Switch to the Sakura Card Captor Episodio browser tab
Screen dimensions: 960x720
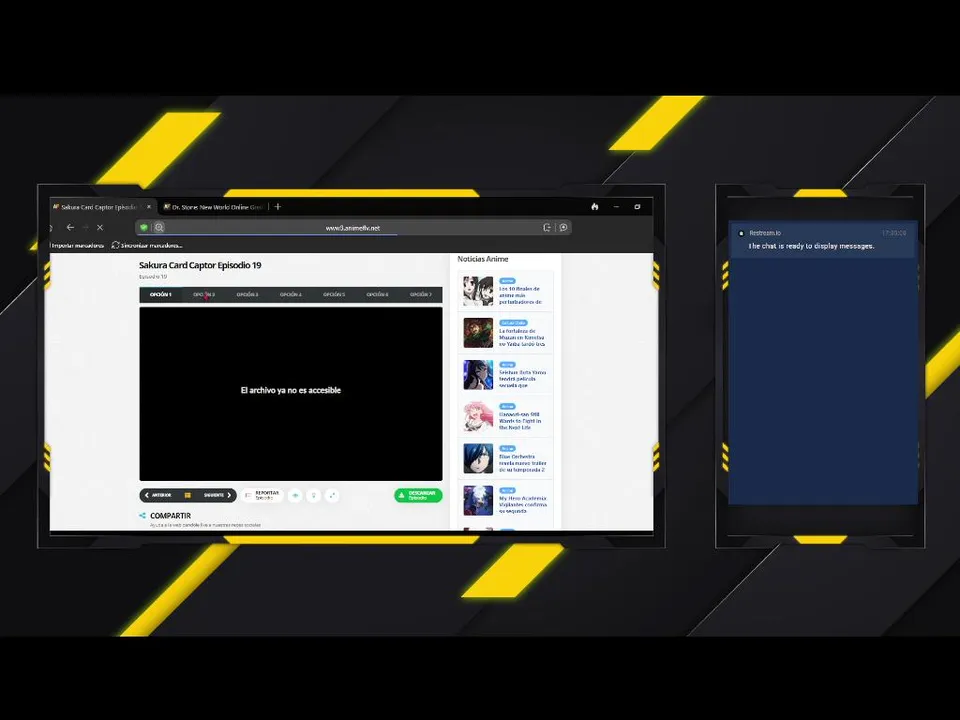(98, 207)
